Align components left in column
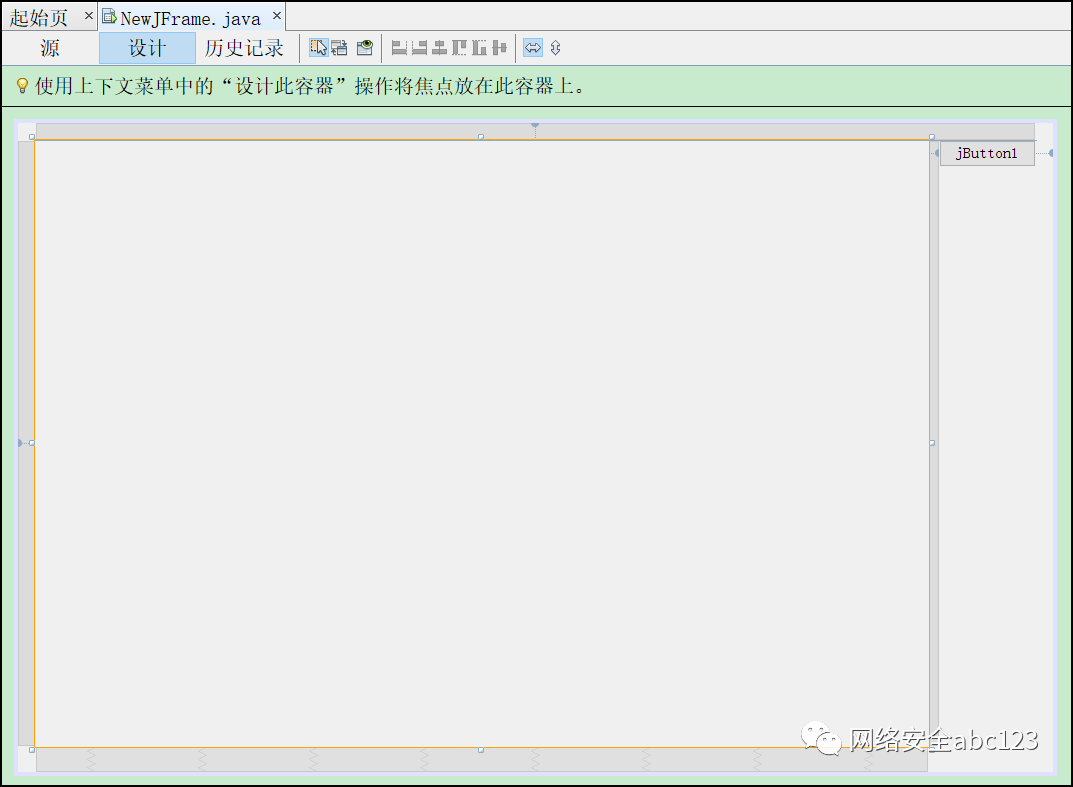Viewport: 1073px width, 787px height. pyautogui.click(x=399, y=47)
